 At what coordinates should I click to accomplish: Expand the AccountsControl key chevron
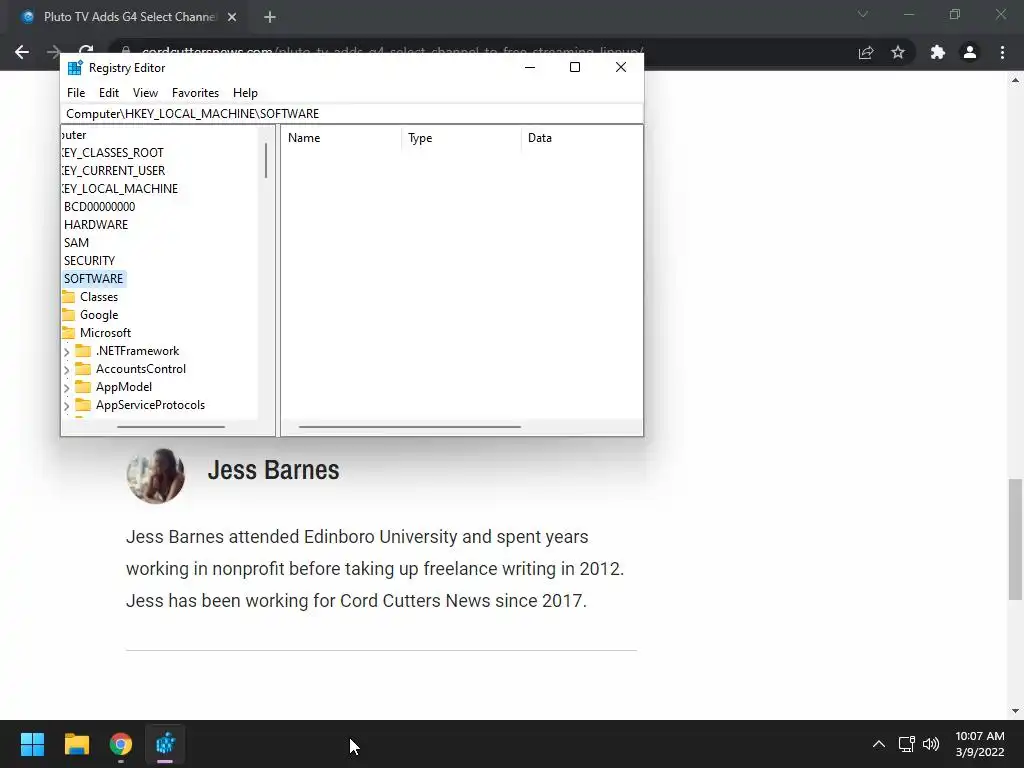67,370
